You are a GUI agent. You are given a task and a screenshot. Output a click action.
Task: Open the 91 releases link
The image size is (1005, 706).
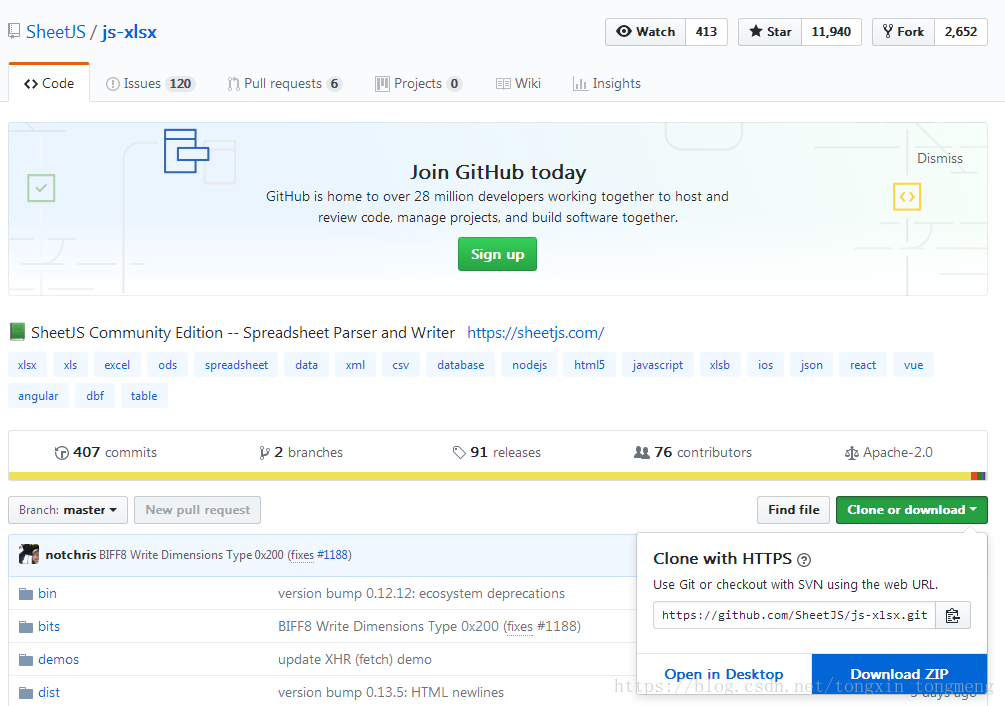coord(497,453)
